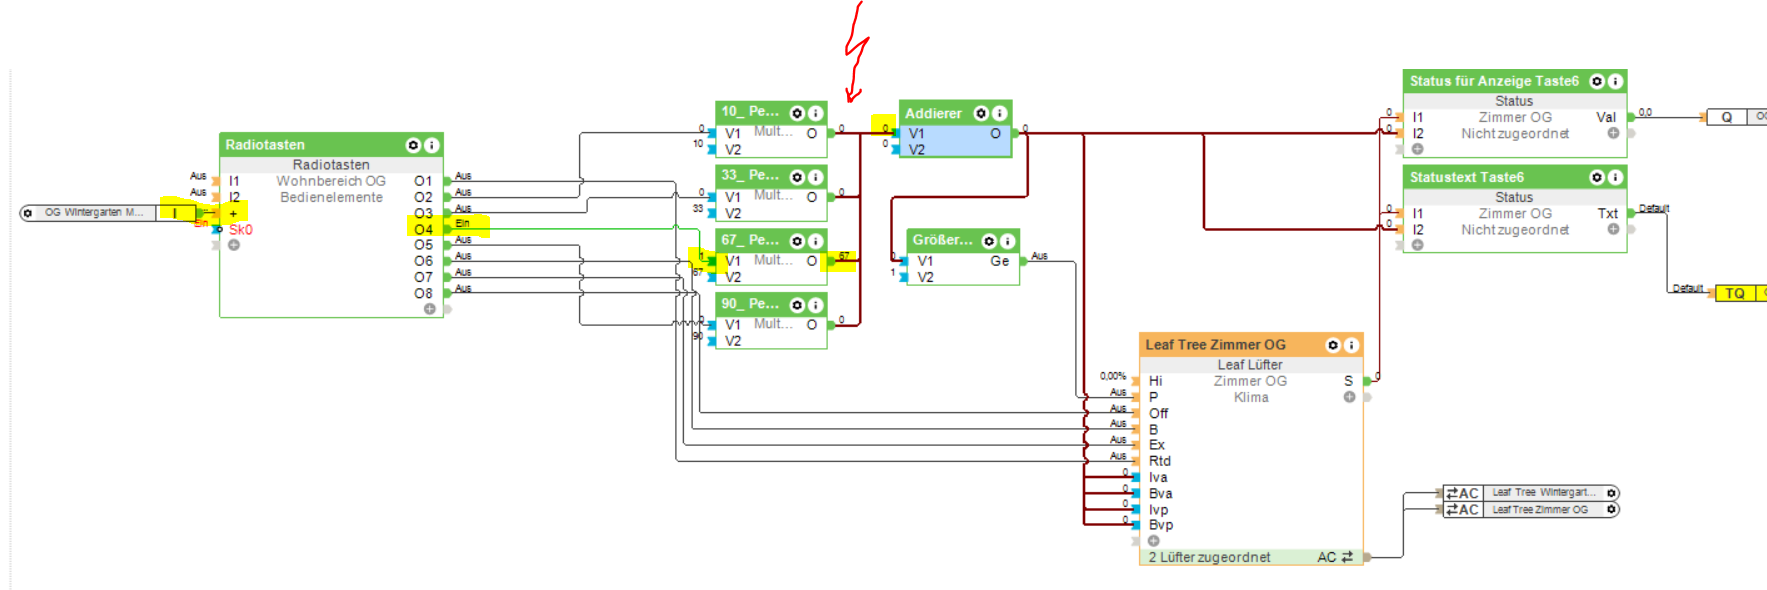
Task: Click the red Sk0 input on Radiotasten
Action: pos(240,229)
